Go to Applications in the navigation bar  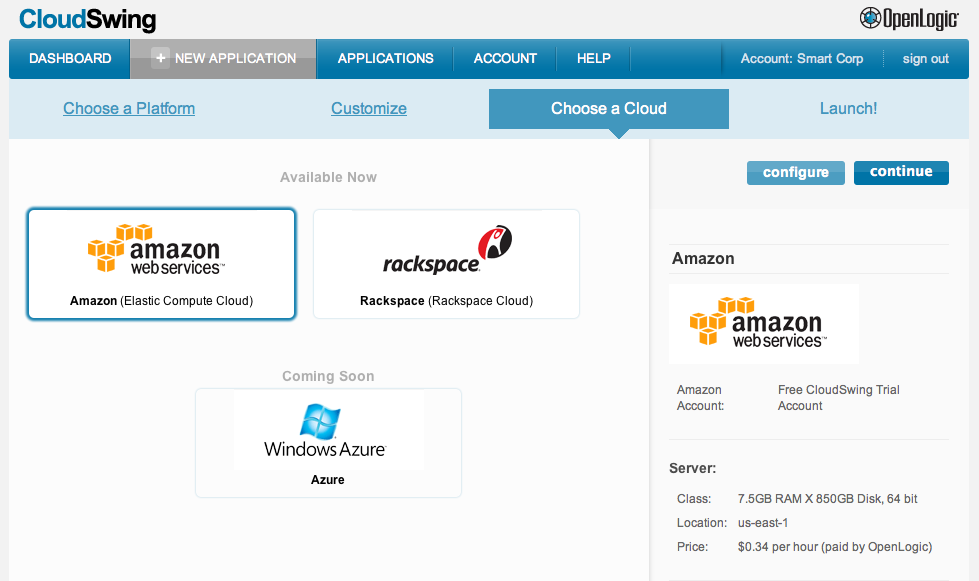385,59
